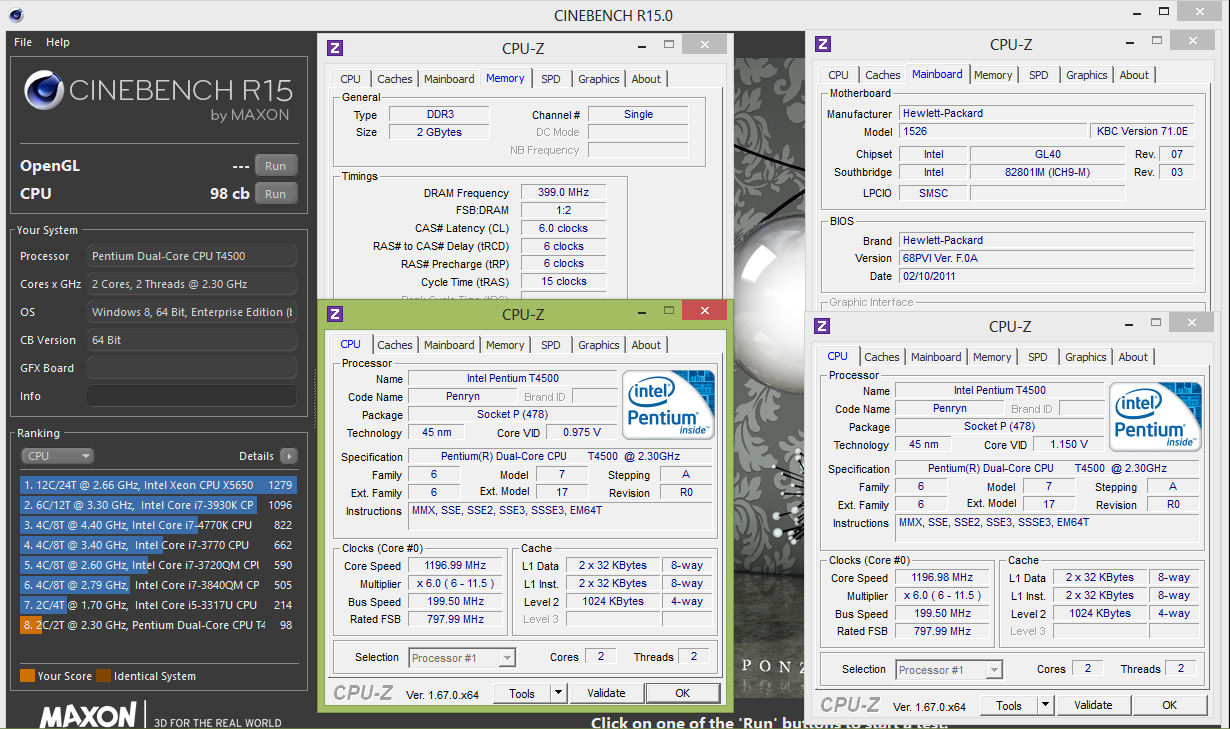Click the DRAM Frequency value 399.0 MHz
This screenshot has height=729, width=1230.
(563, 193)
